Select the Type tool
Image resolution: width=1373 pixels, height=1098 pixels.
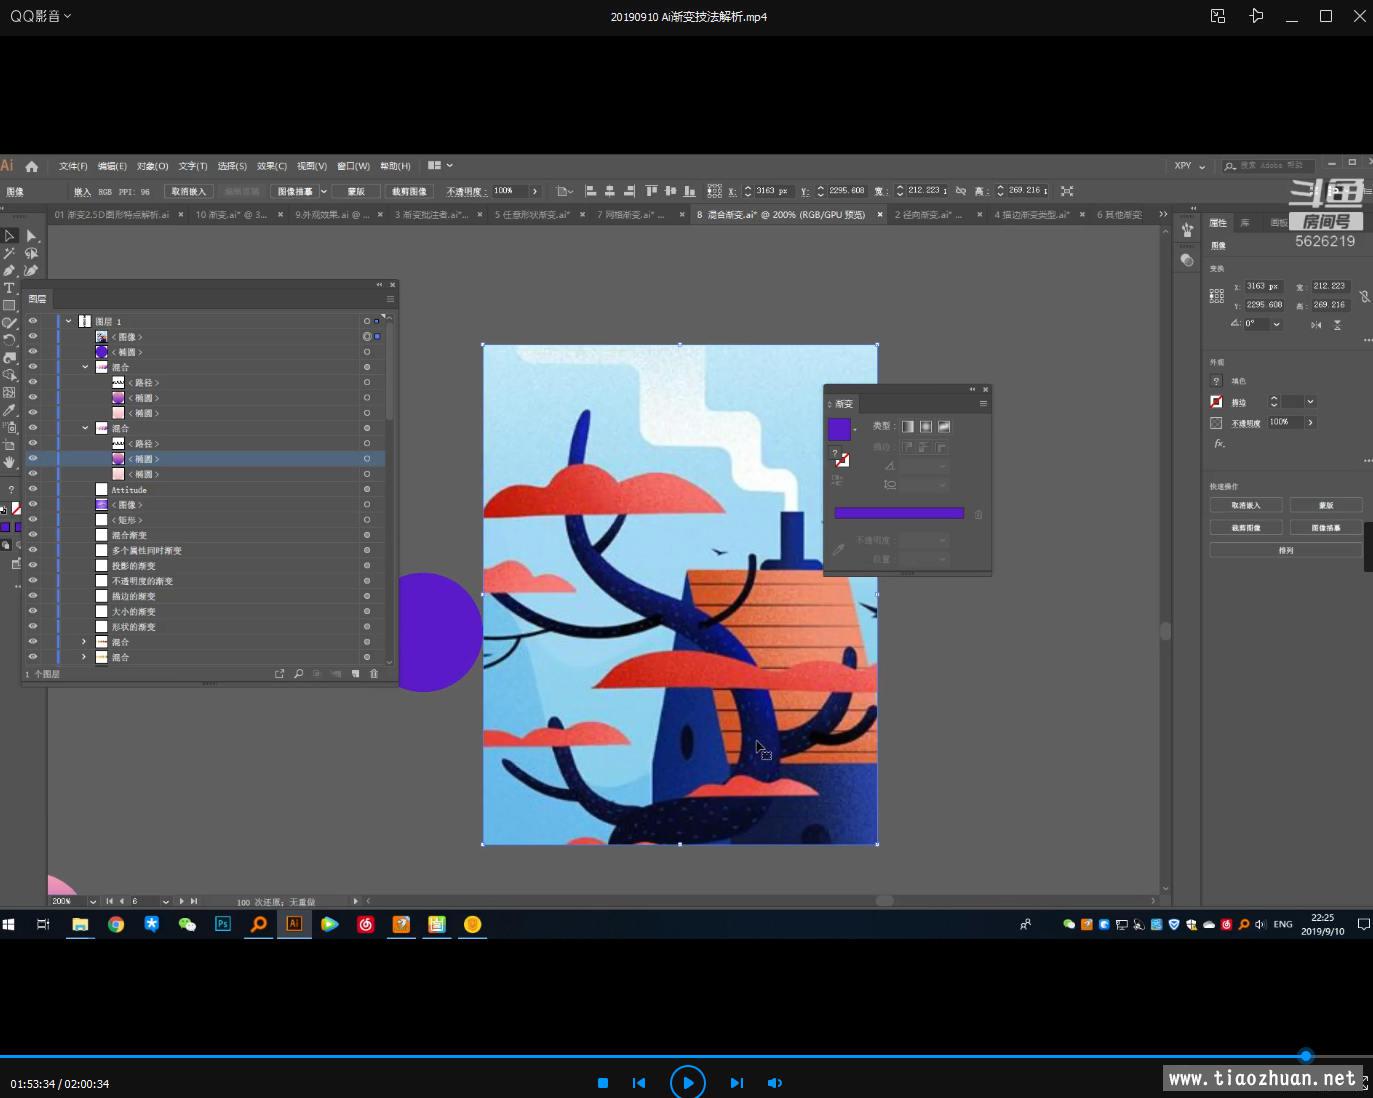(9, 288)
